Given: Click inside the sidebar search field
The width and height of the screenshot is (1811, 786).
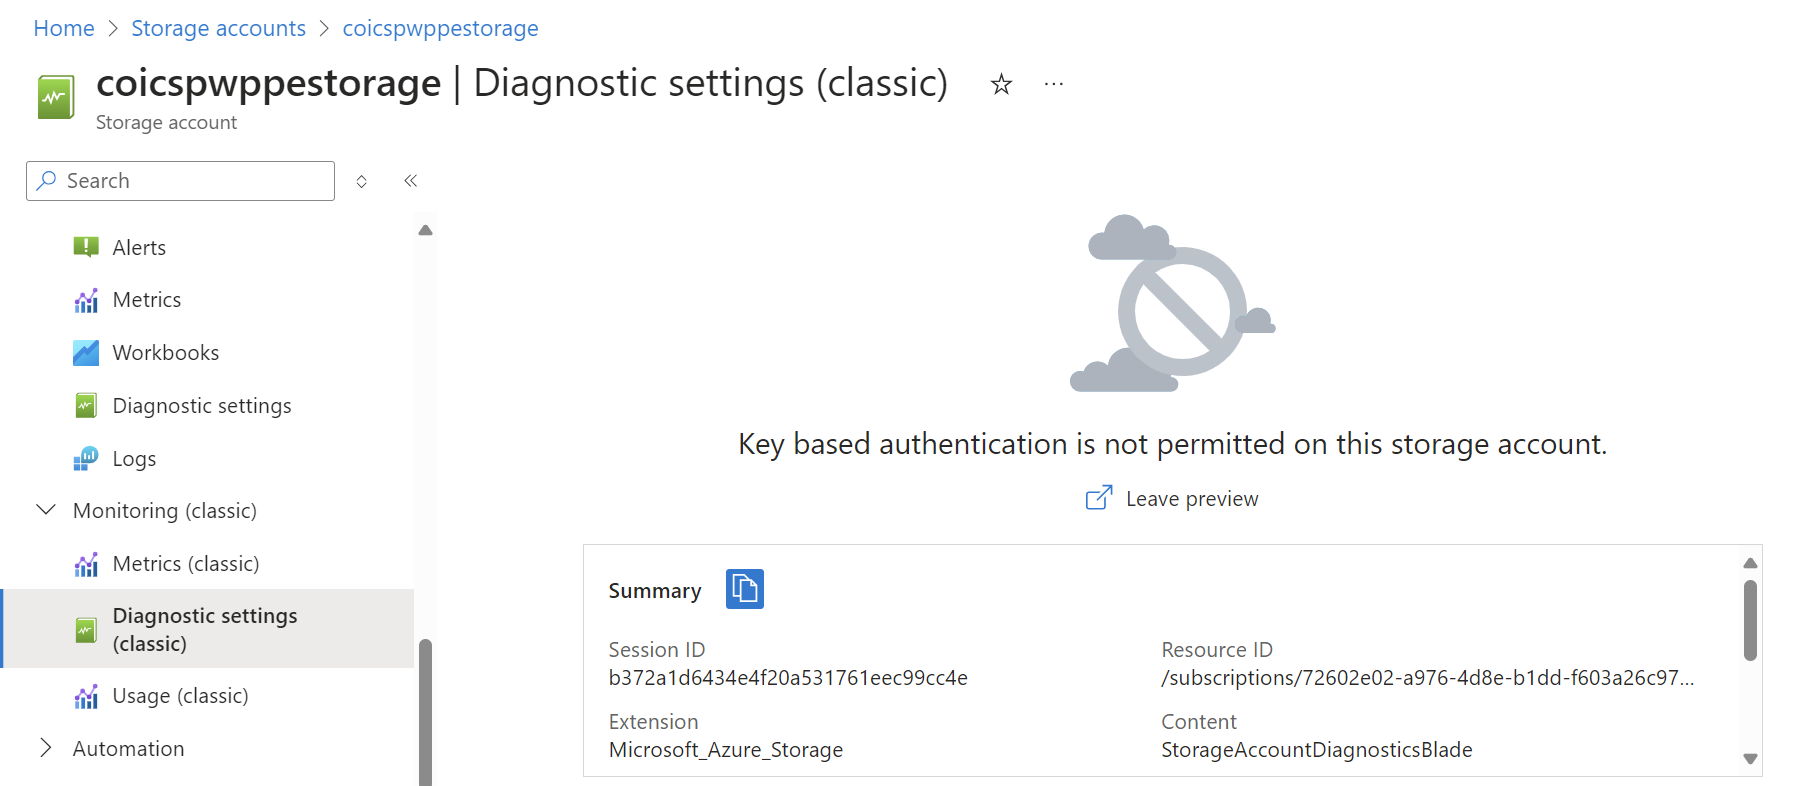Looking at the screenshot, I should (x=180, y=181).
